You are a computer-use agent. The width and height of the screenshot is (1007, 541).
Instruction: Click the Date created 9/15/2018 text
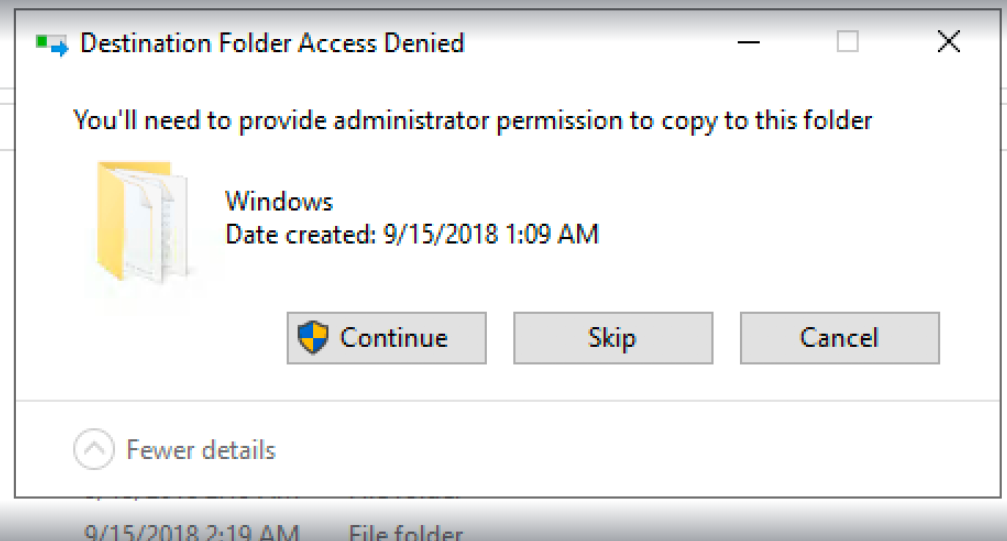[412, 235]
